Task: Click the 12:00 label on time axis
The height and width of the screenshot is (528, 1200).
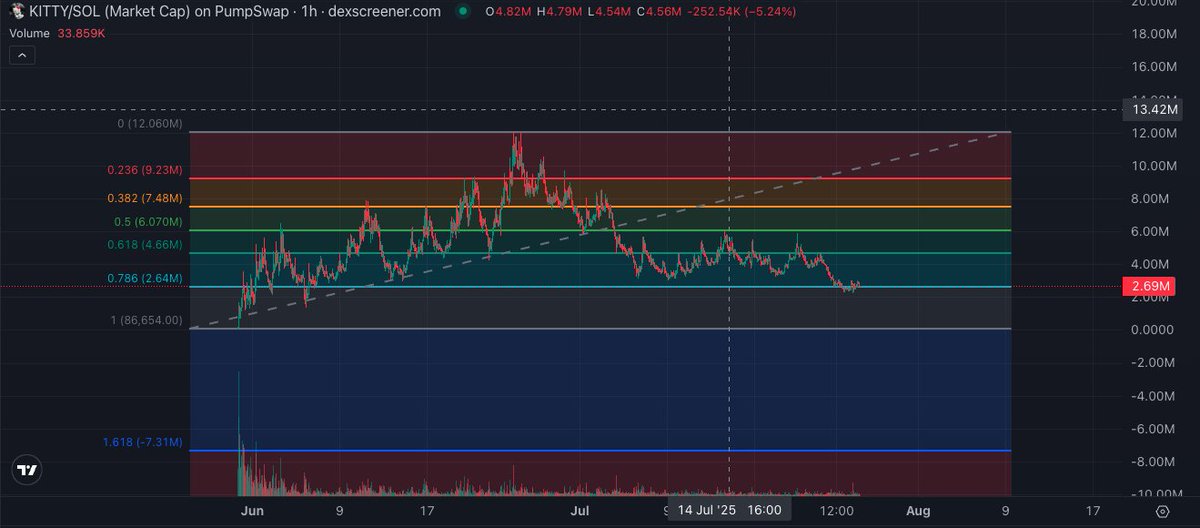Action: click(x=836, y=510)
